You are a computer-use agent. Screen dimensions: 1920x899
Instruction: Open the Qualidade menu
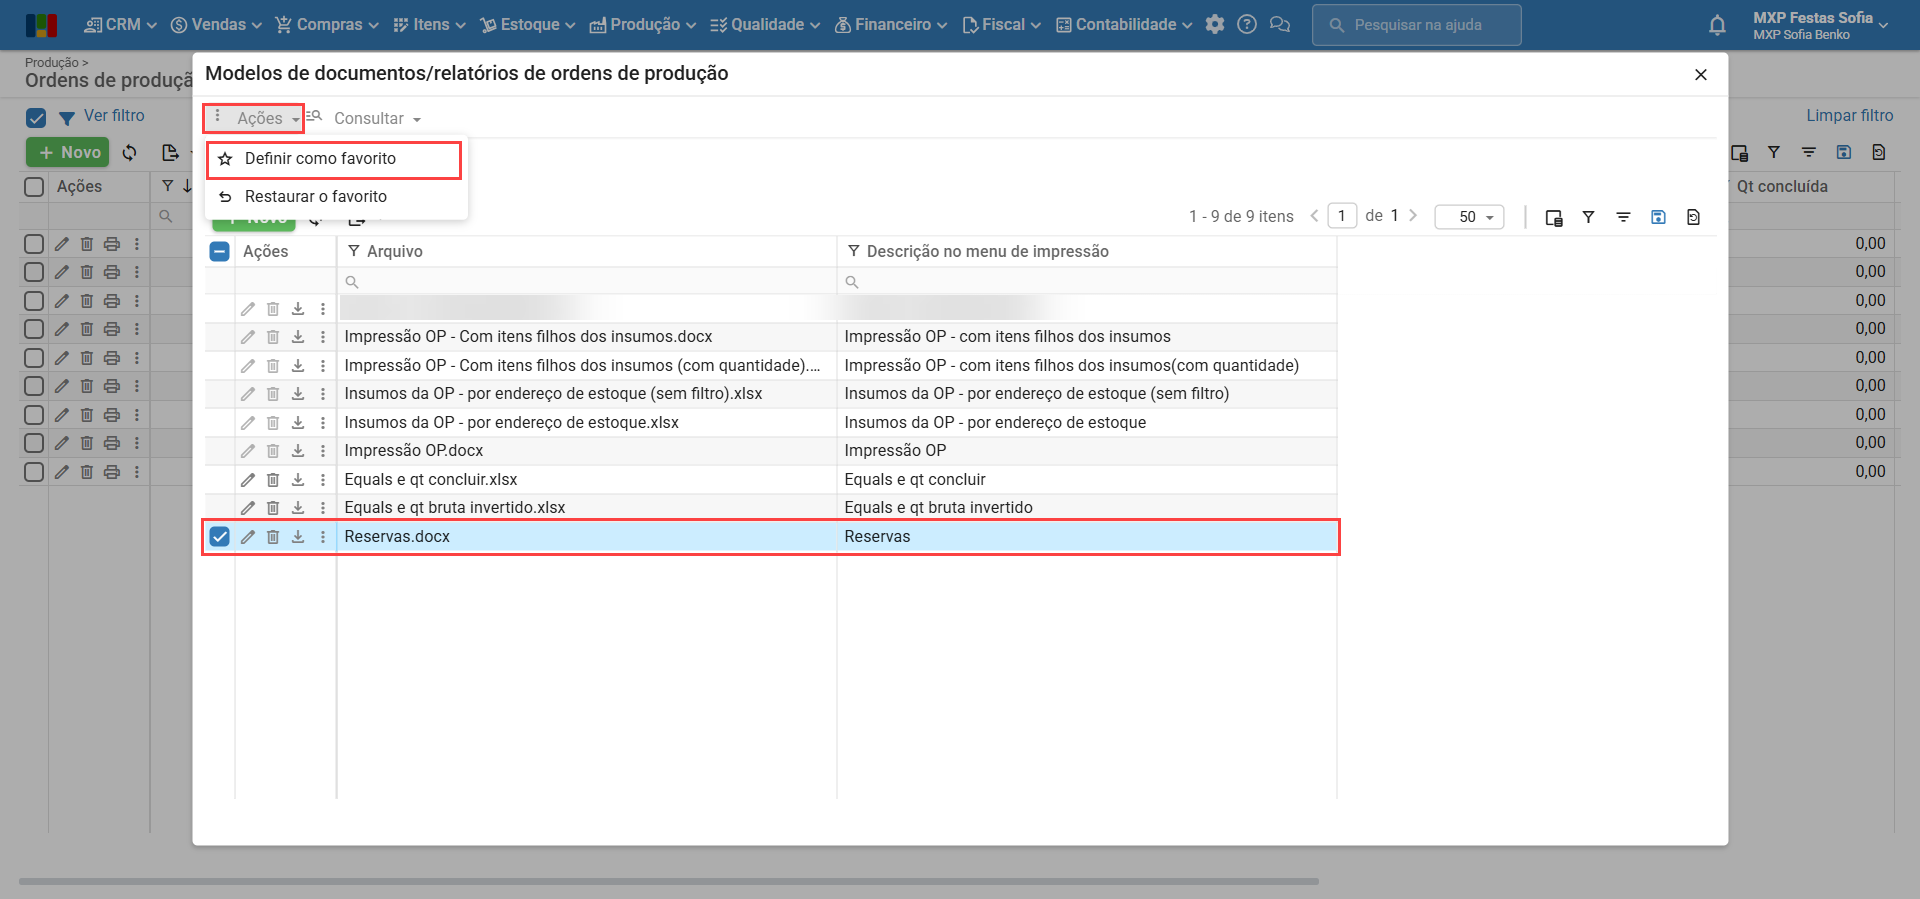(765, 25)
